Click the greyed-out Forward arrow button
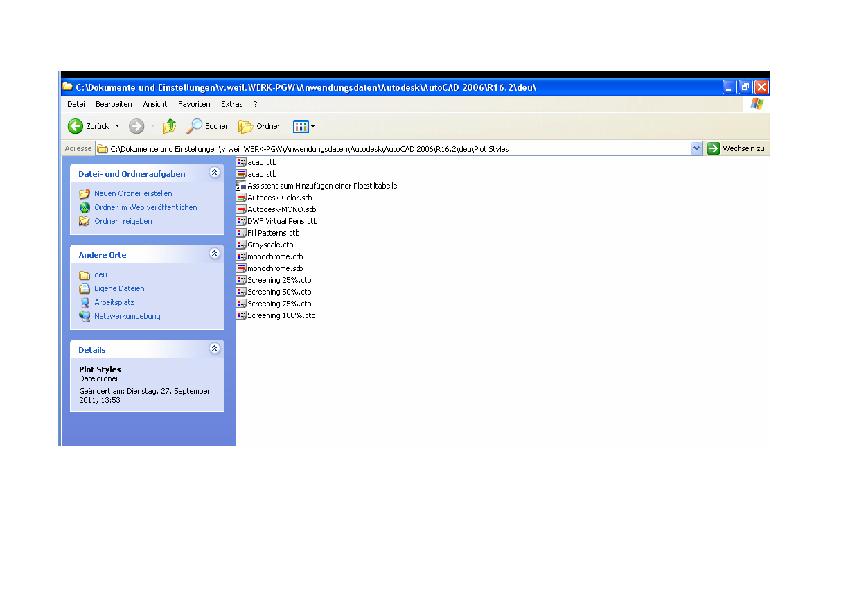This screenshot has width=842, height=595. click(x=136, y=126)
